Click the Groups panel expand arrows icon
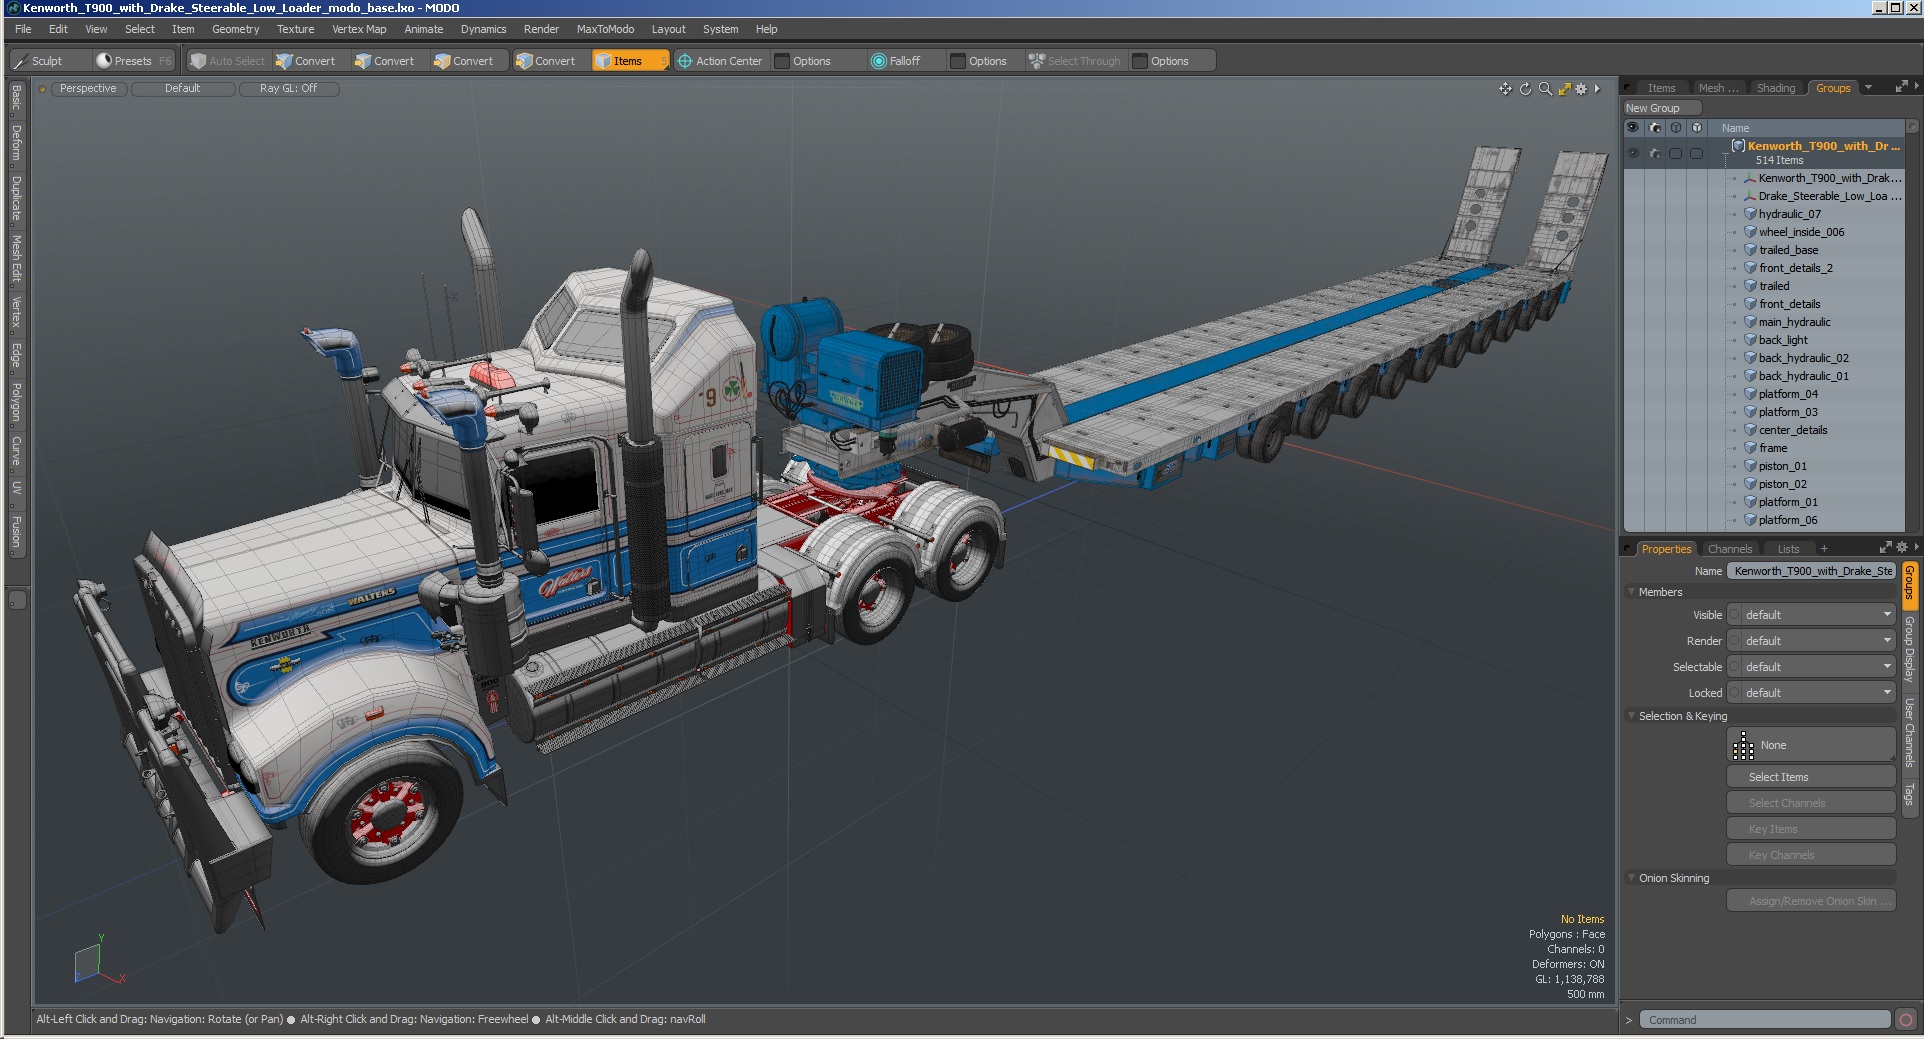 (1901, 88)
